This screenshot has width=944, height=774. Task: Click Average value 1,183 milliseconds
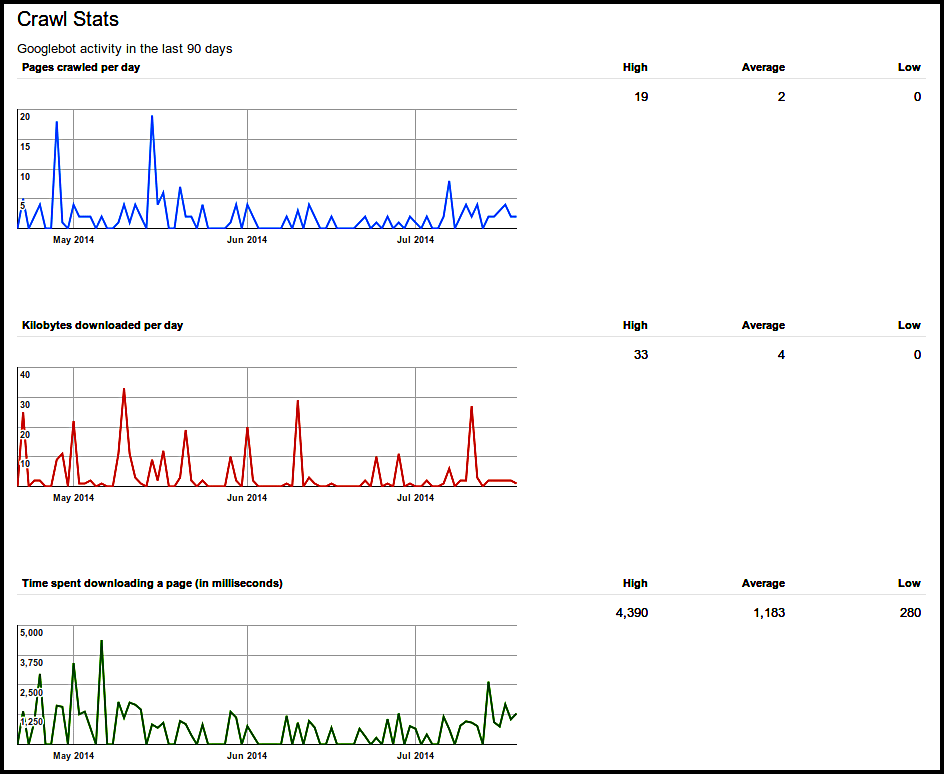pos(769,613)
